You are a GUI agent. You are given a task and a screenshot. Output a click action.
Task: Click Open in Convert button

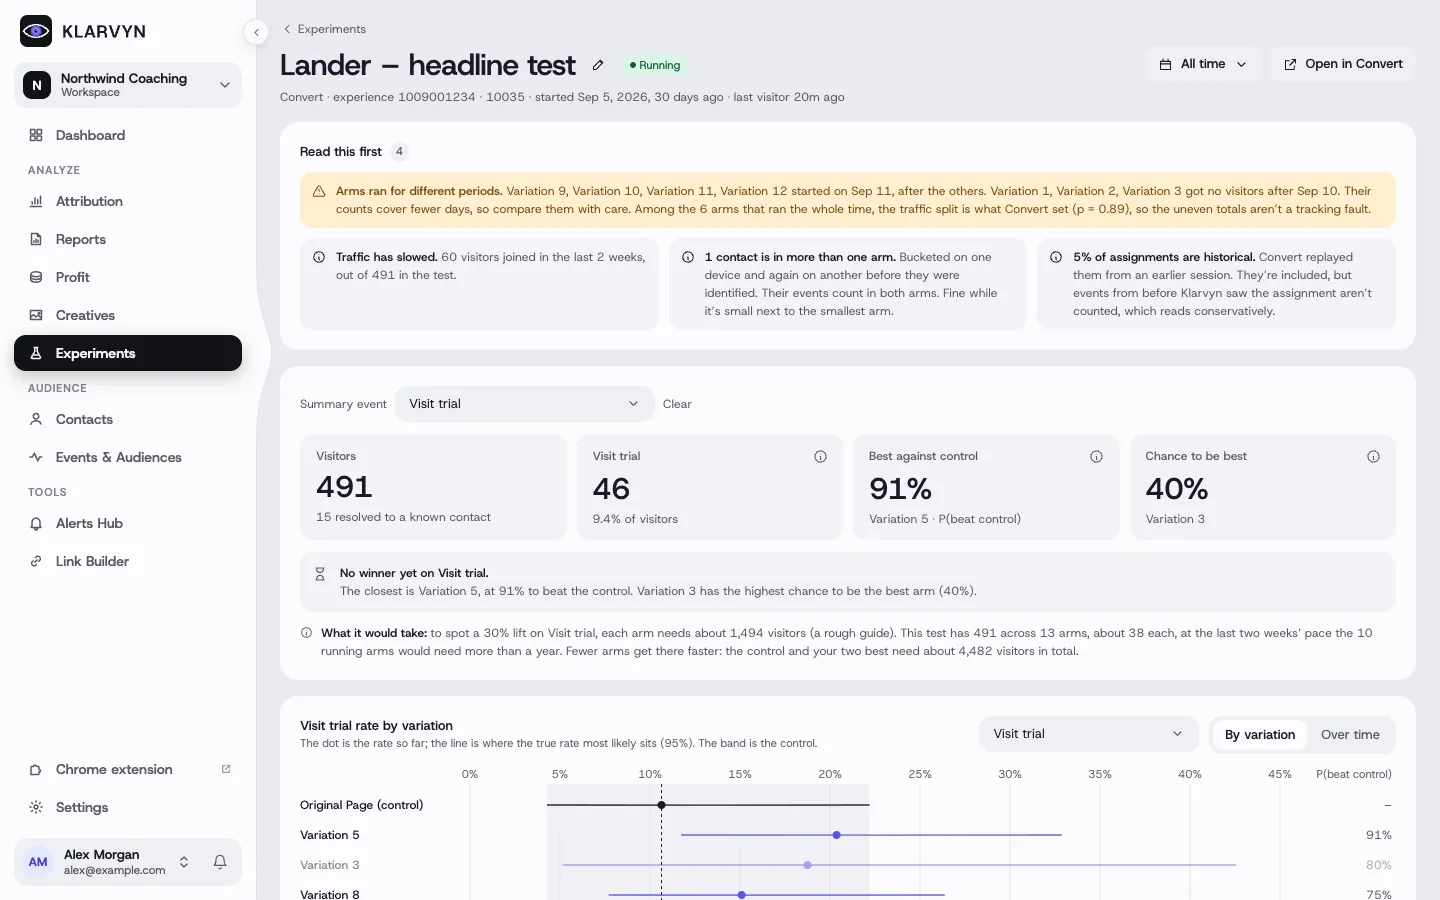click(x=1342, y=64)
